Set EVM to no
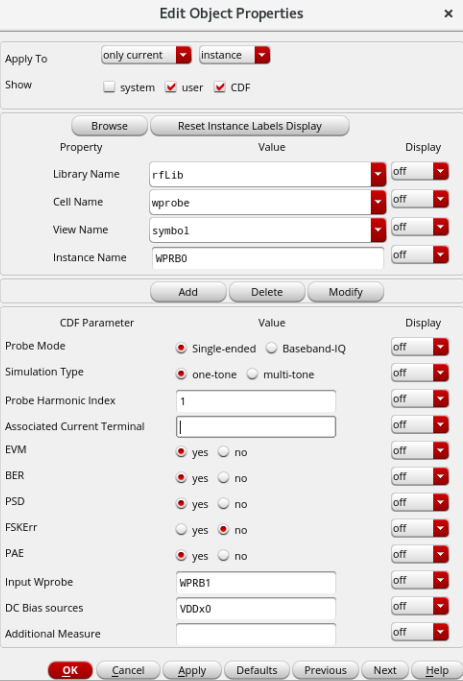The height and width of the screenshot is (681, 463). click(224, 452)
